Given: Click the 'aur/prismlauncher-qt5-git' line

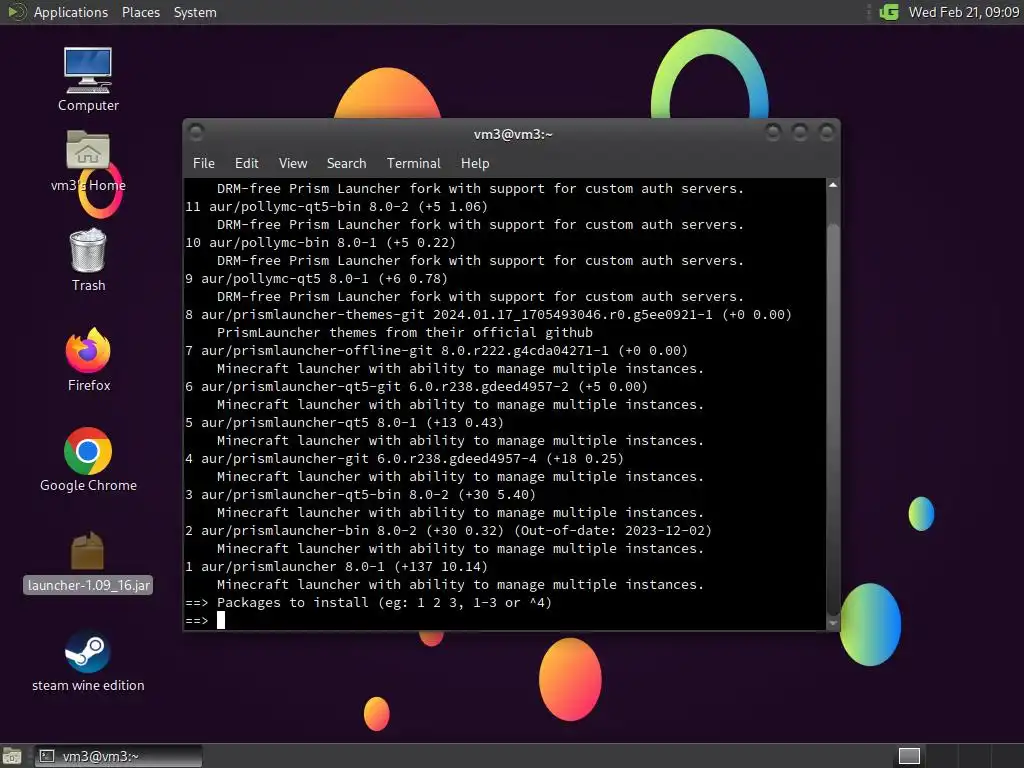Looking at the screenshot, I should [416, 387].
